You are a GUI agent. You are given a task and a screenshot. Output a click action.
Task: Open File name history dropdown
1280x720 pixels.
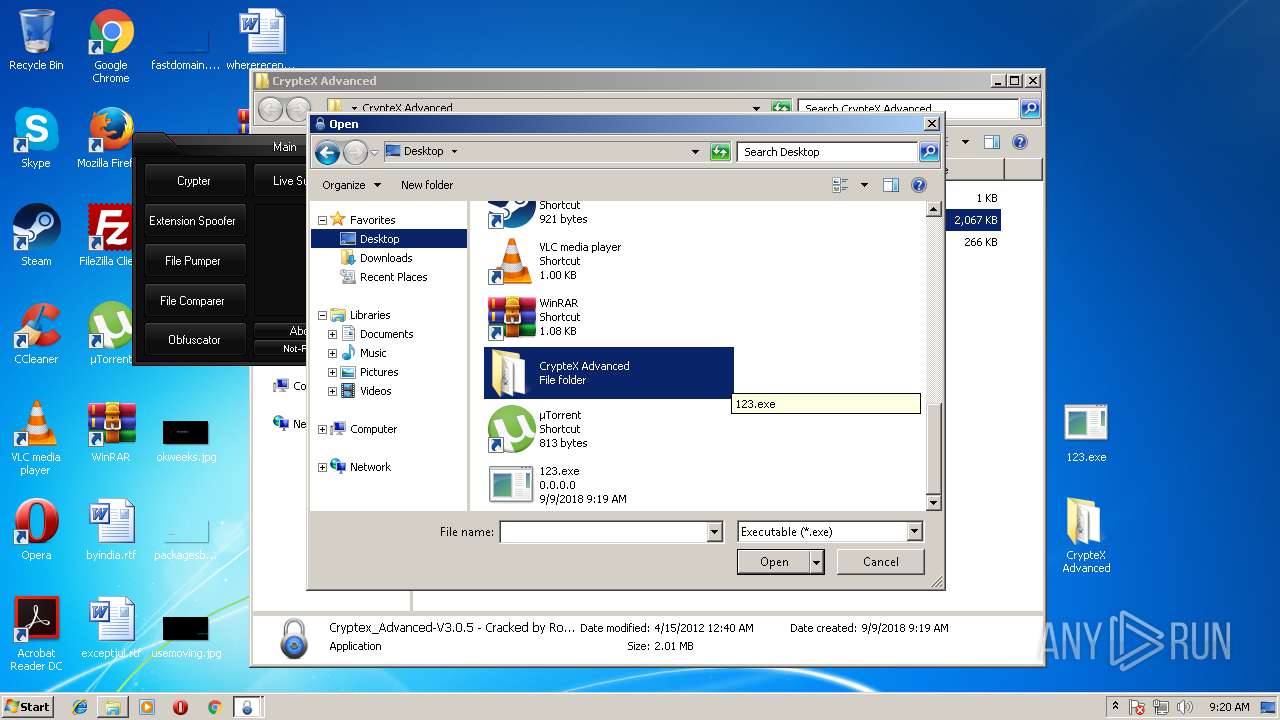[x=714, y=532]
